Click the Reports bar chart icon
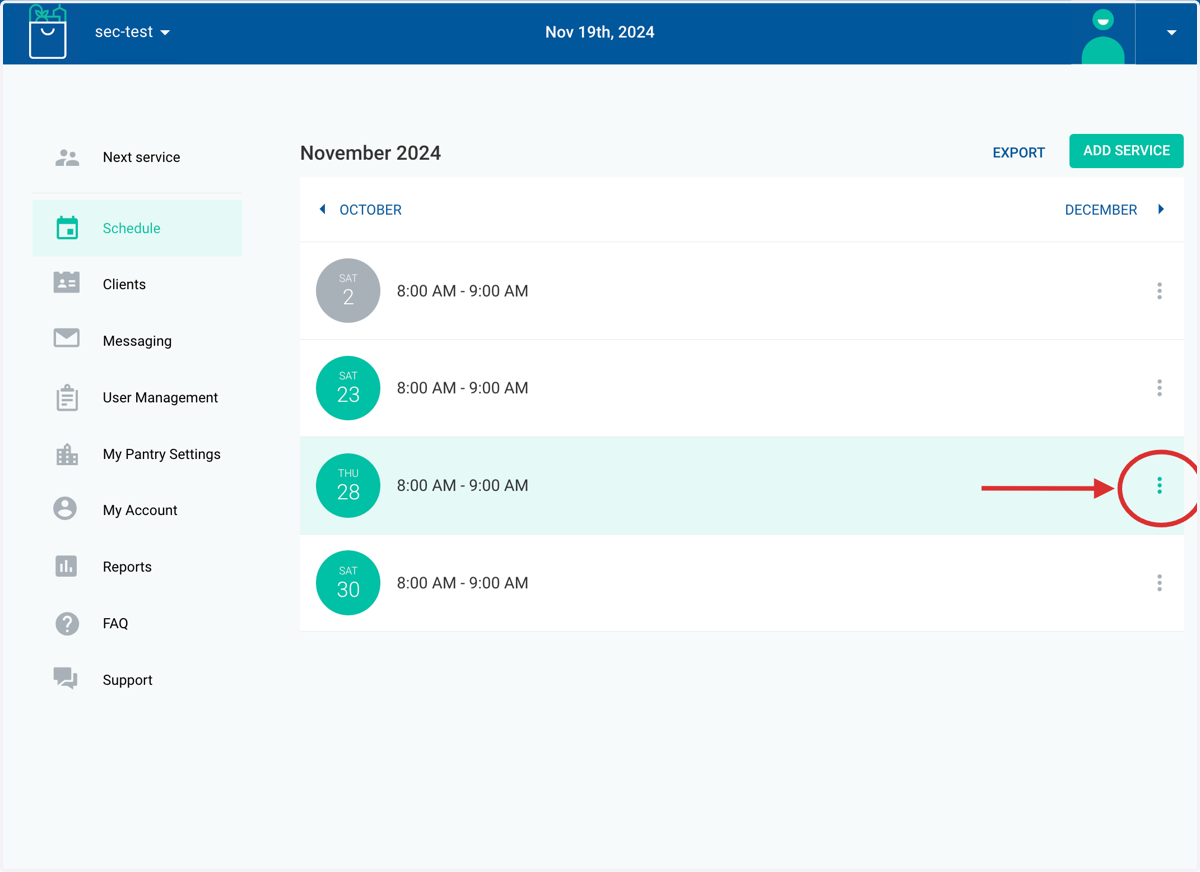Image resolution: width=1200 pixels, height=872 pixels. pos(66,566)
